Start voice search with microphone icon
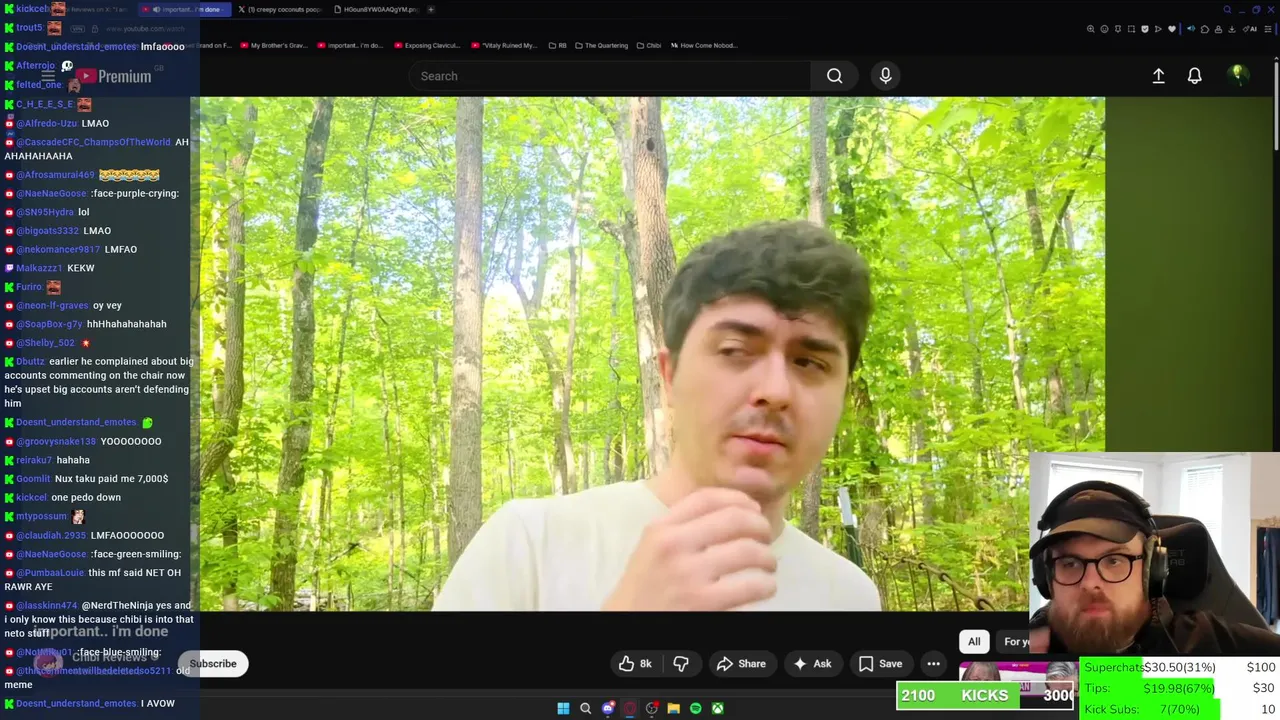This screenshot has height=720, width=1280. point(885,76)
